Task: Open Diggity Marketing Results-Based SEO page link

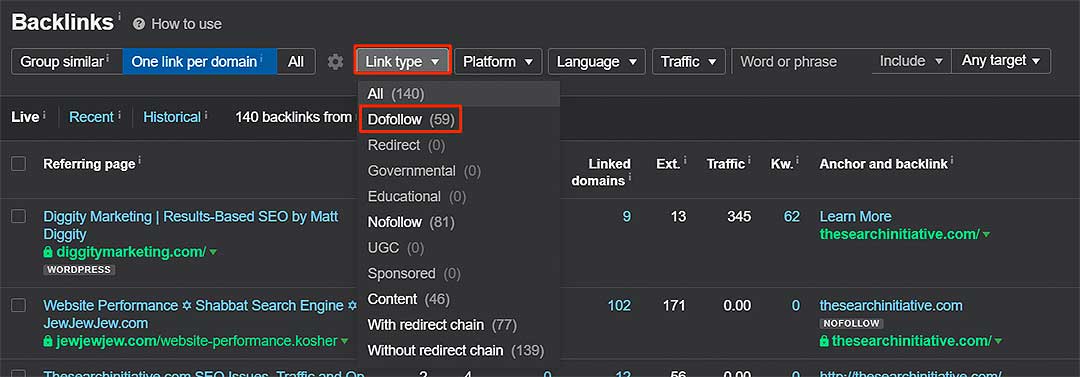Action: [191, 225]
